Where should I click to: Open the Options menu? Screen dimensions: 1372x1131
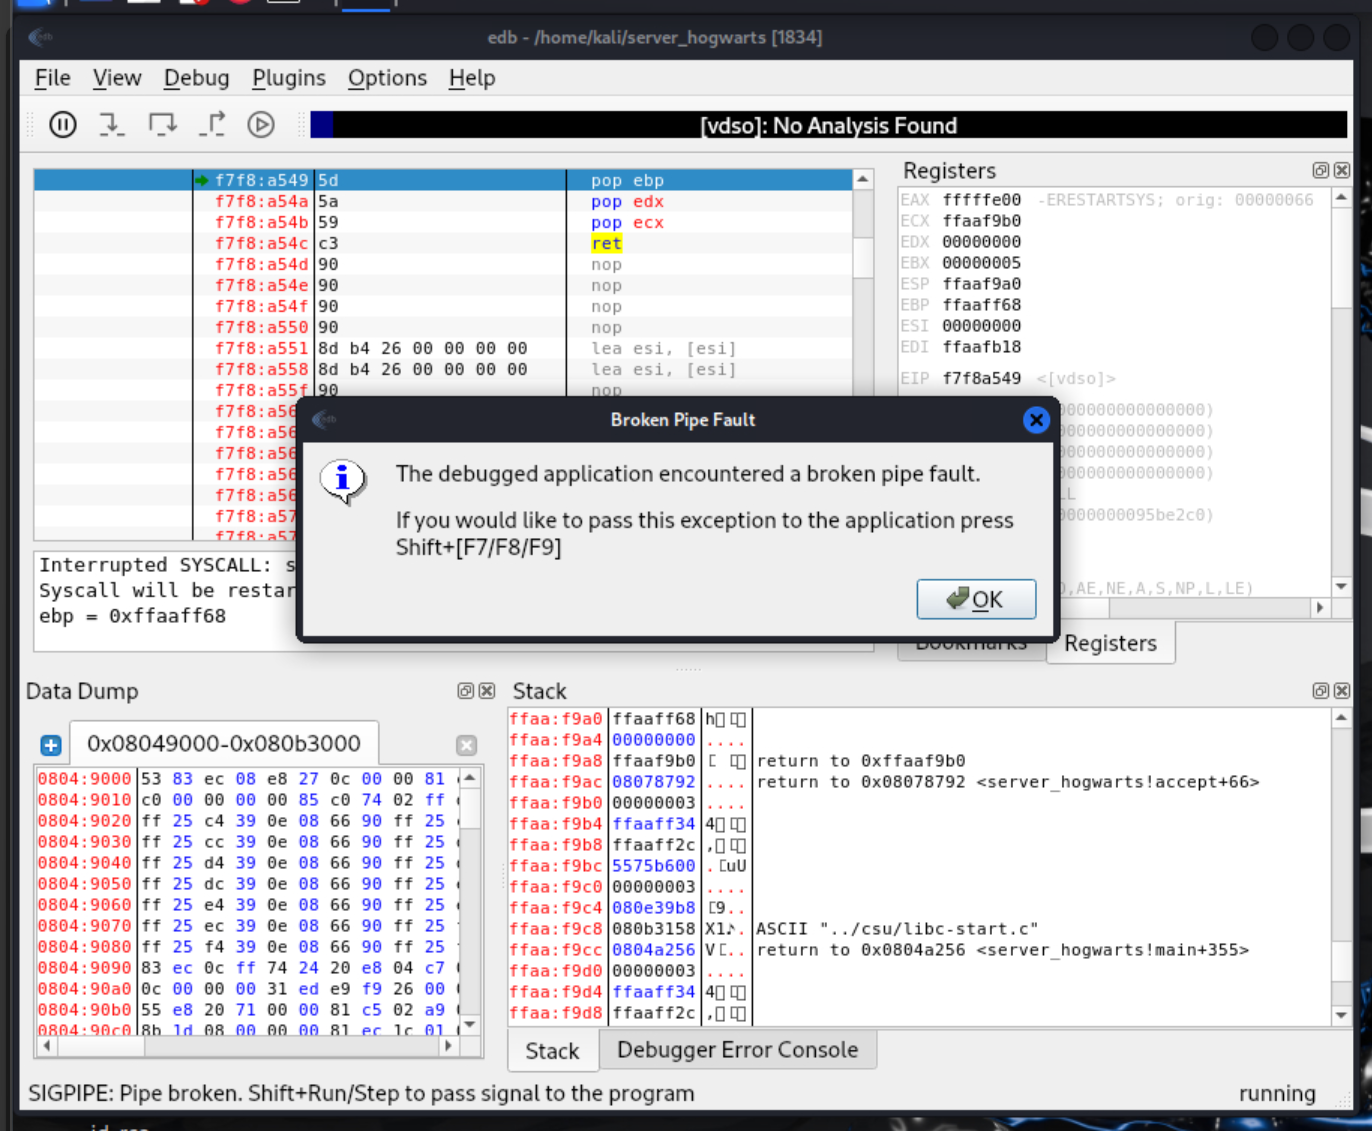pos(387,78)
